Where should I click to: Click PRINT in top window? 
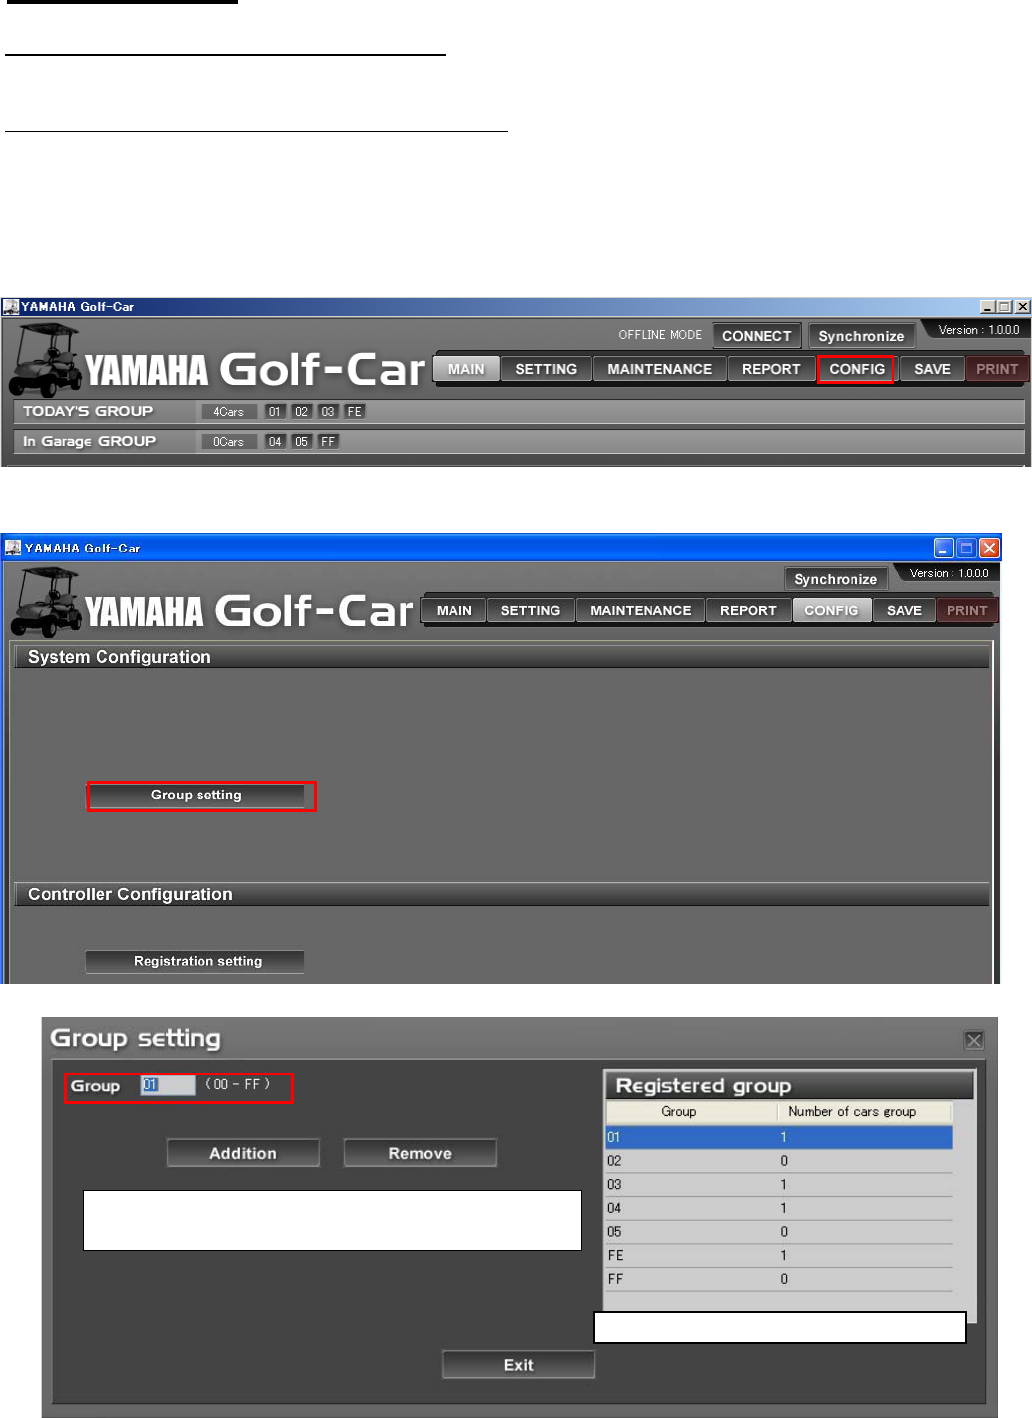point(997,369)
